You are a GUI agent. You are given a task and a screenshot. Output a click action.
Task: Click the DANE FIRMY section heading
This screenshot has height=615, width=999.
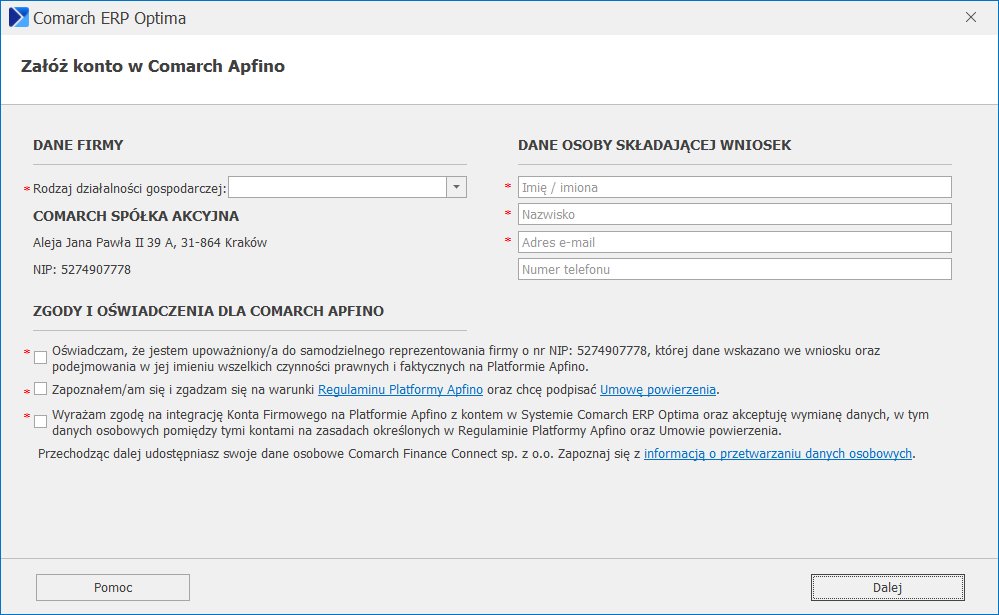(x=78, y=145)
